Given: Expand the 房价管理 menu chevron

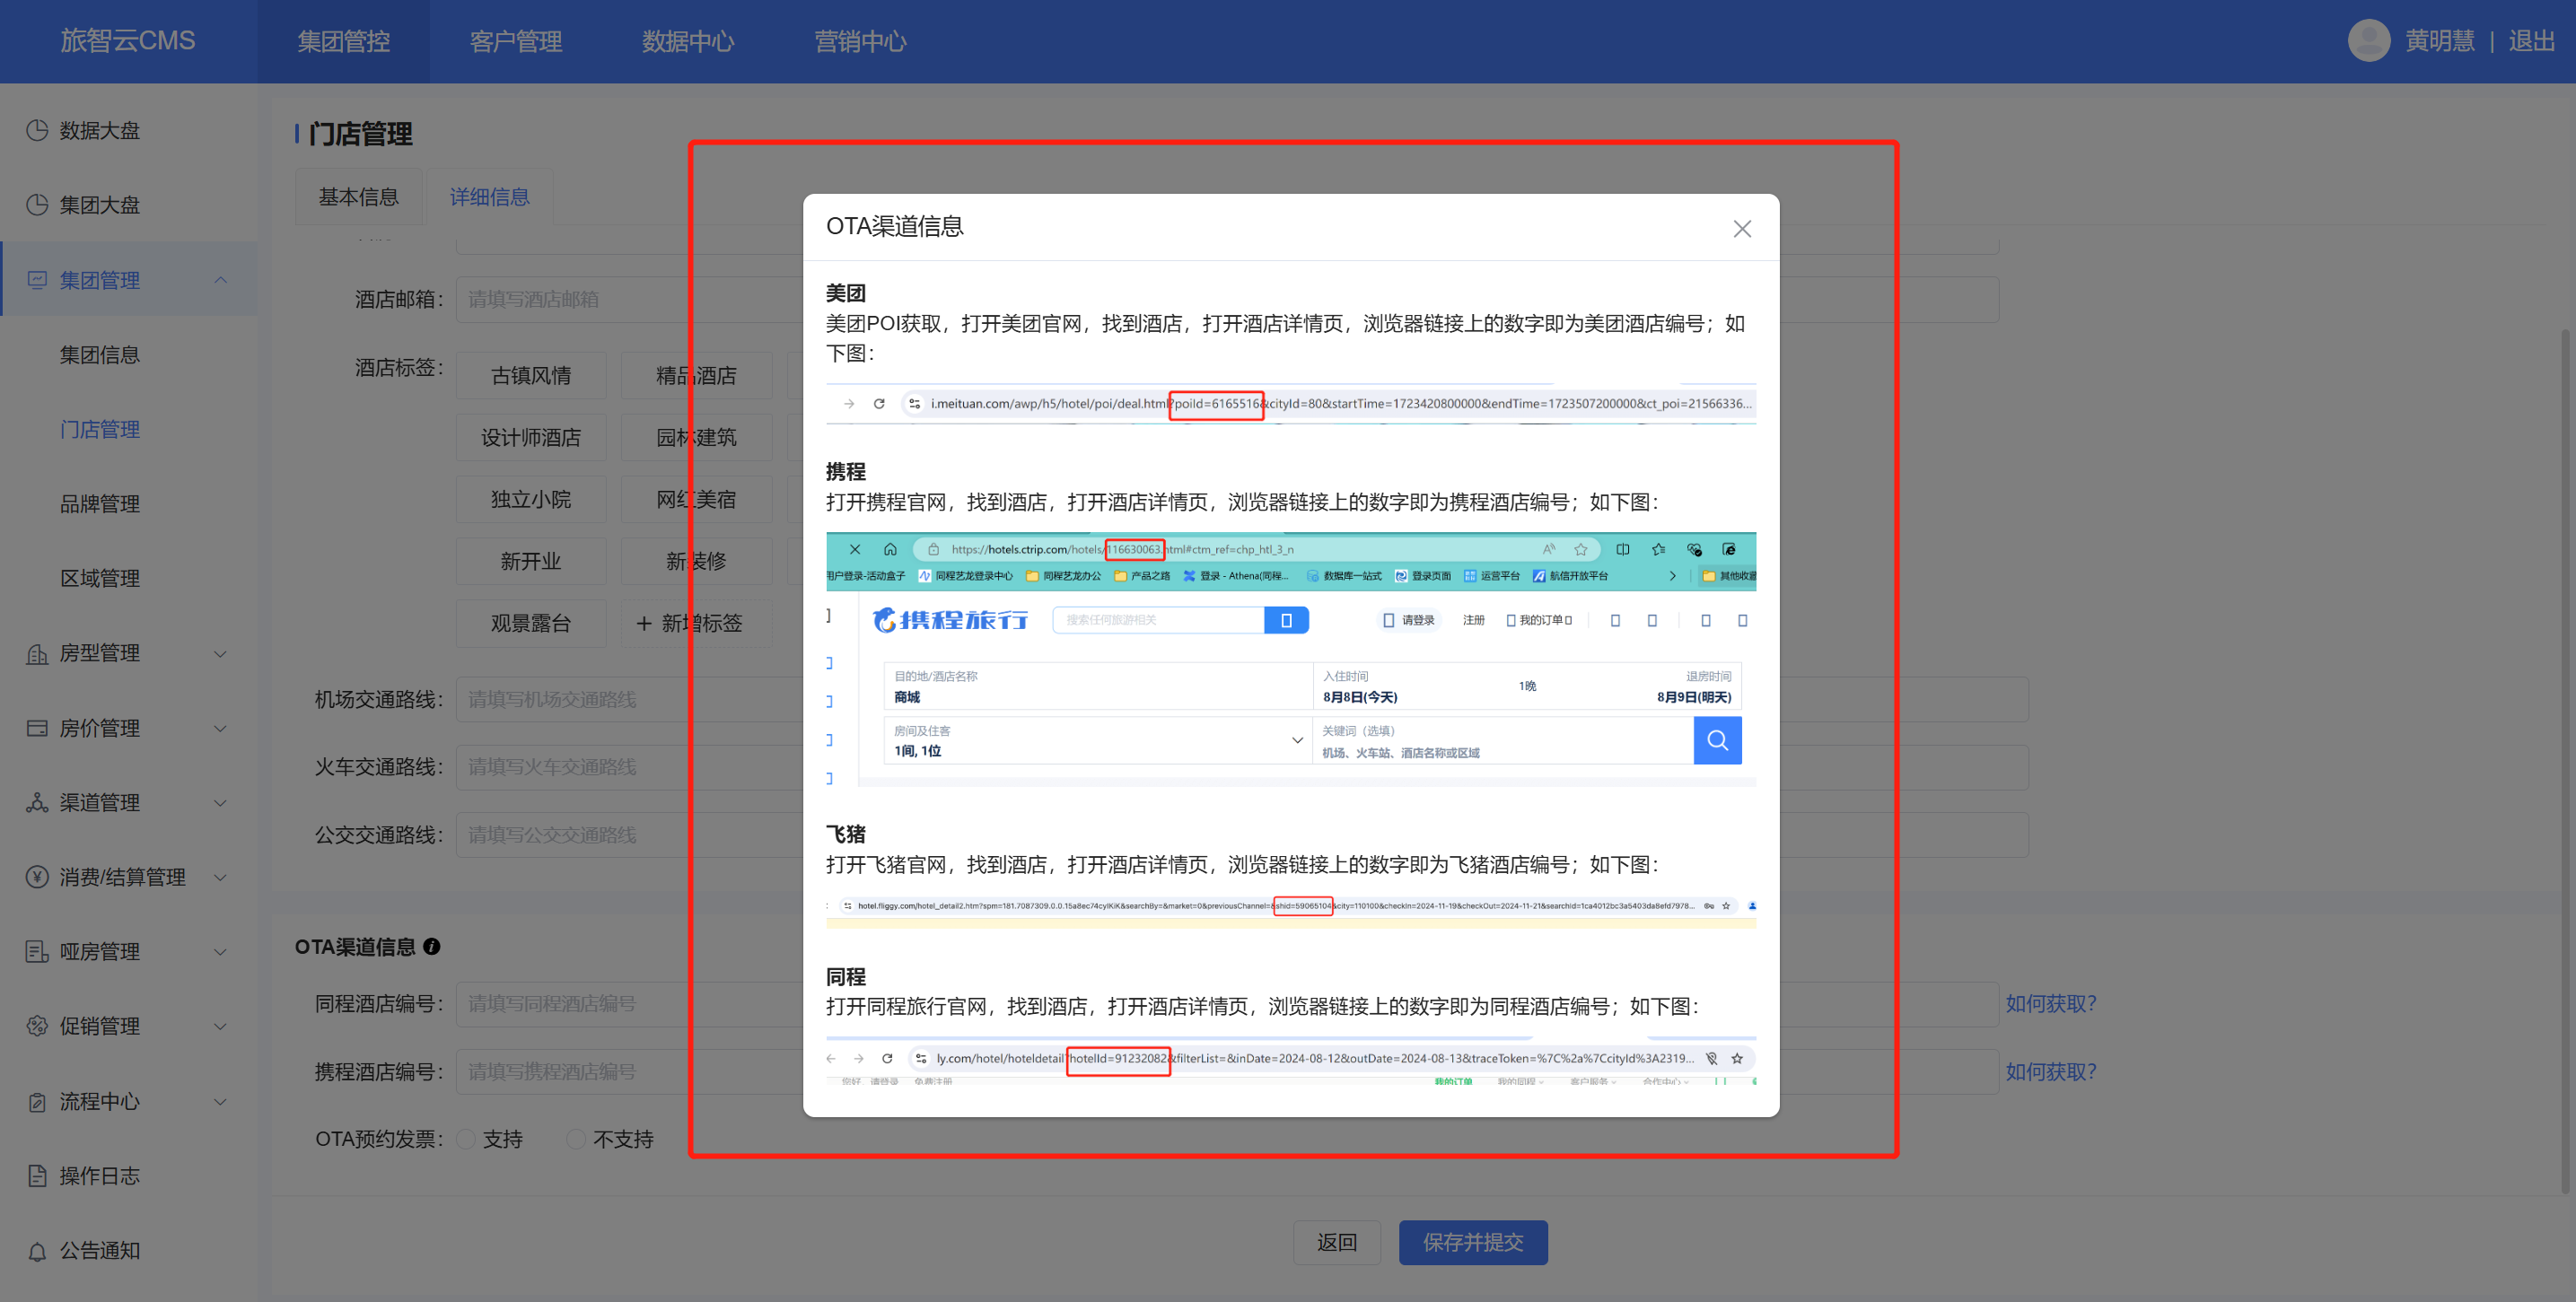Looking at the screenshot, I should click(221, 728).
